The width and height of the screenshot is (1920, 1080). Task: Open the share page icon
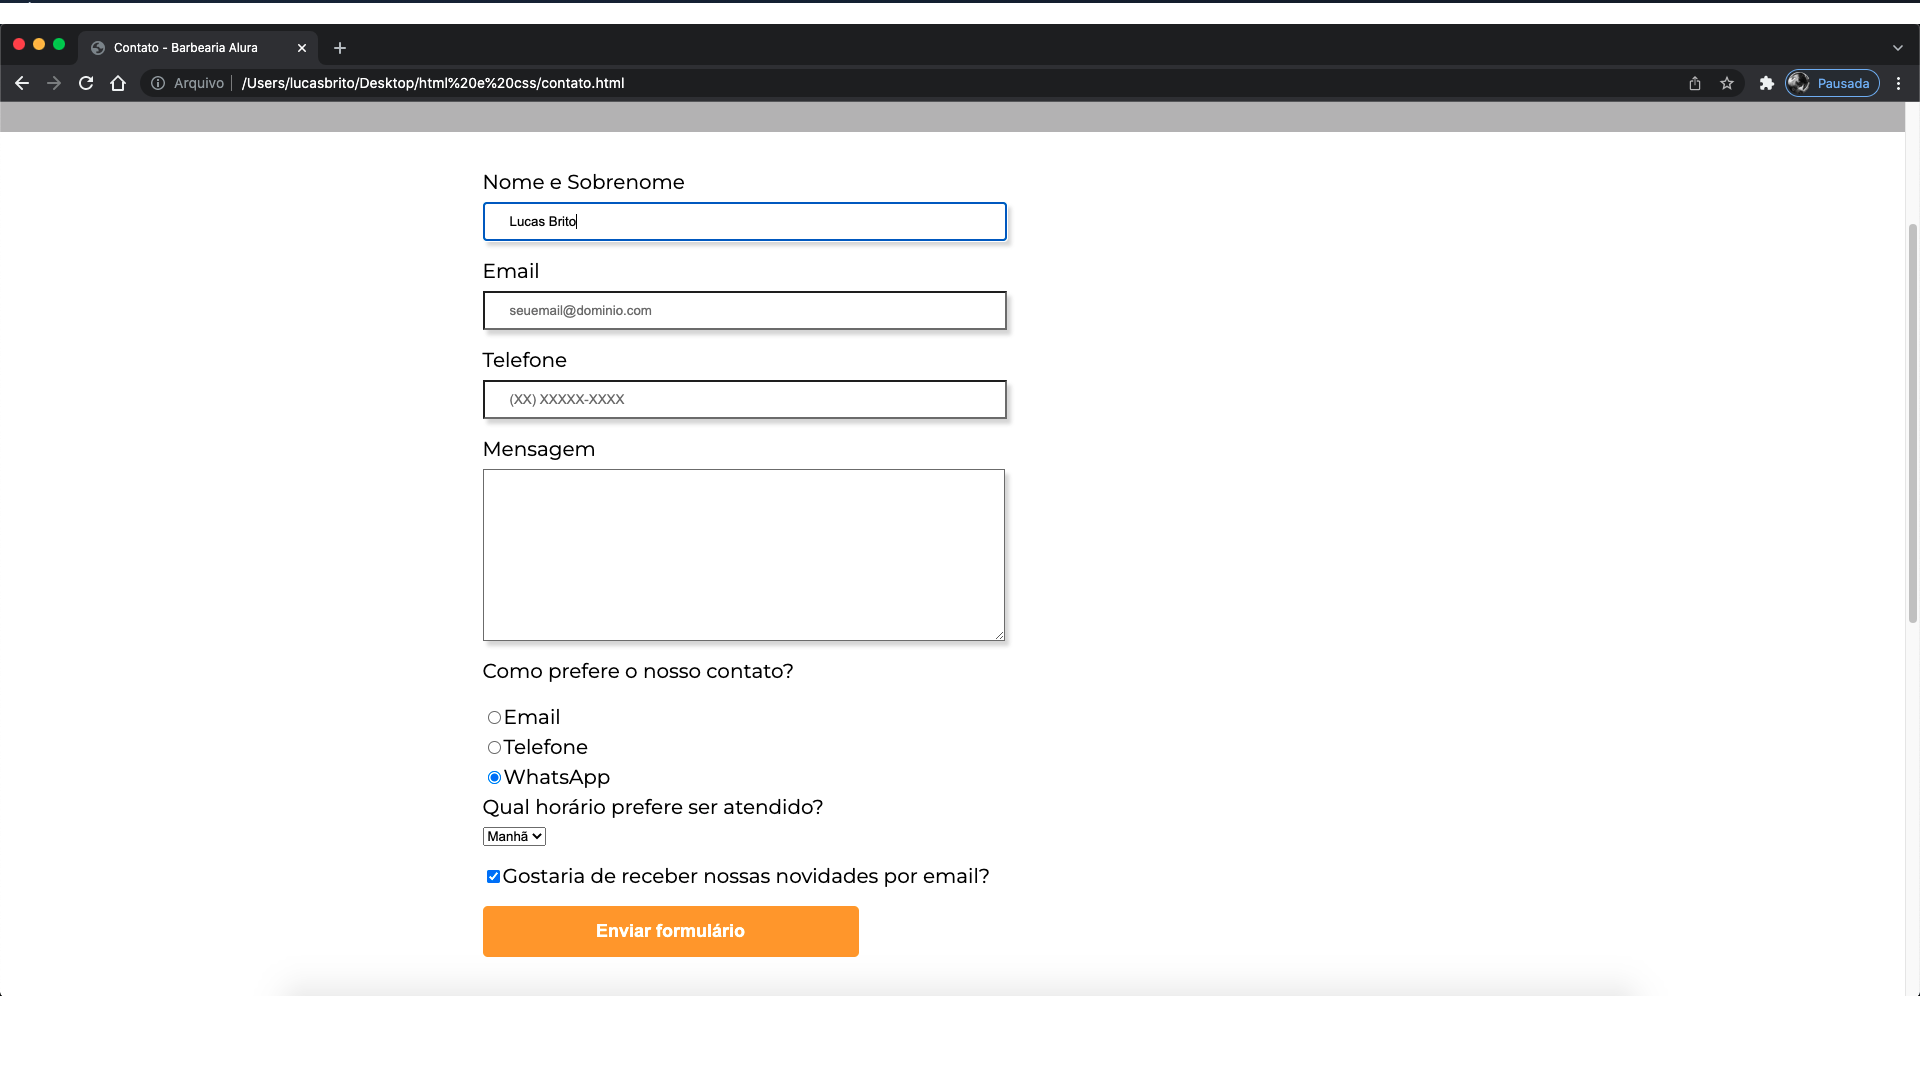pyautogui.click(x=1695, y=83)
